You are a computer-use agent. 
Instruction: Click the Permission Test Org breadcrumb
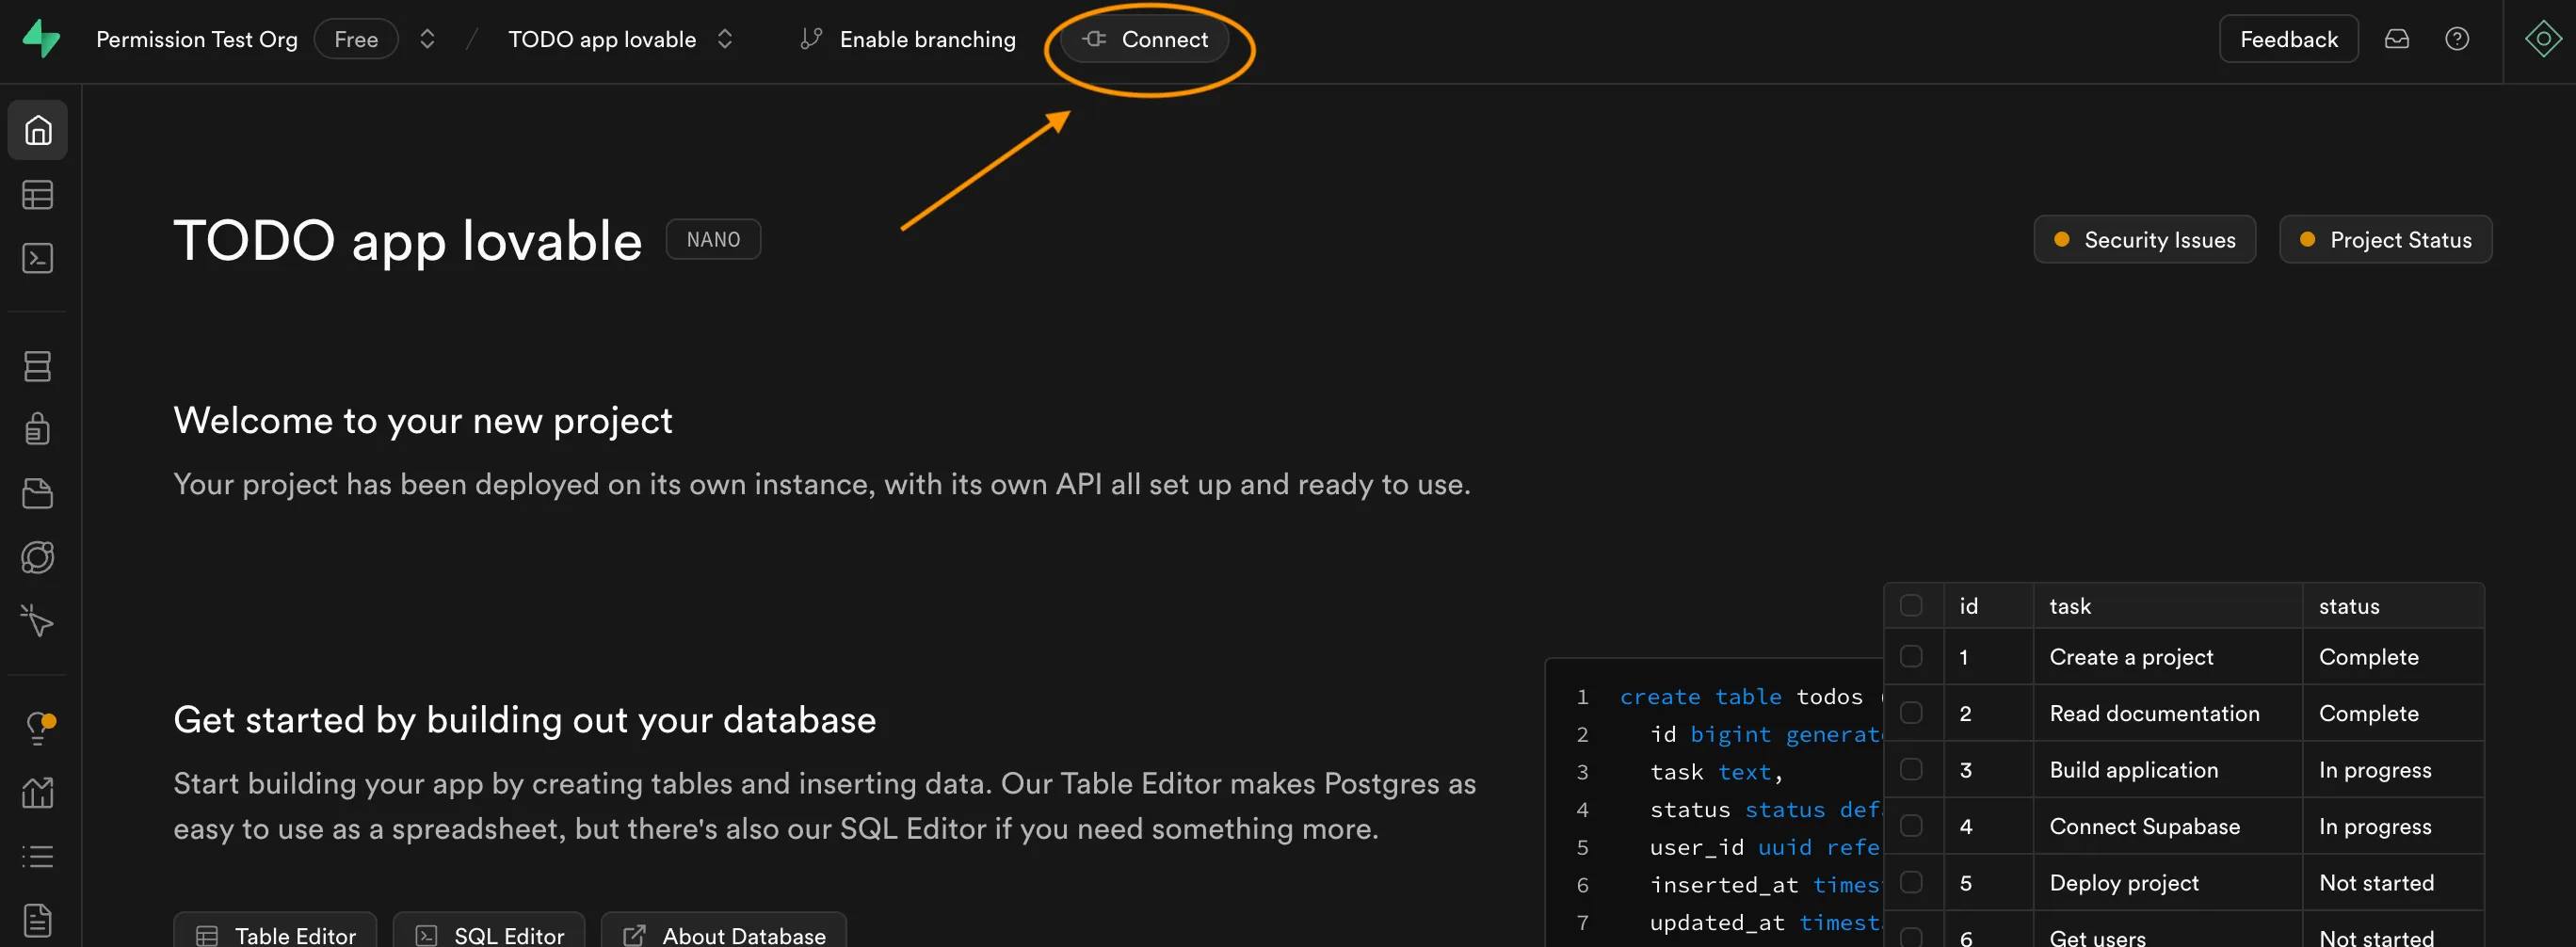(x=196, y=39)
